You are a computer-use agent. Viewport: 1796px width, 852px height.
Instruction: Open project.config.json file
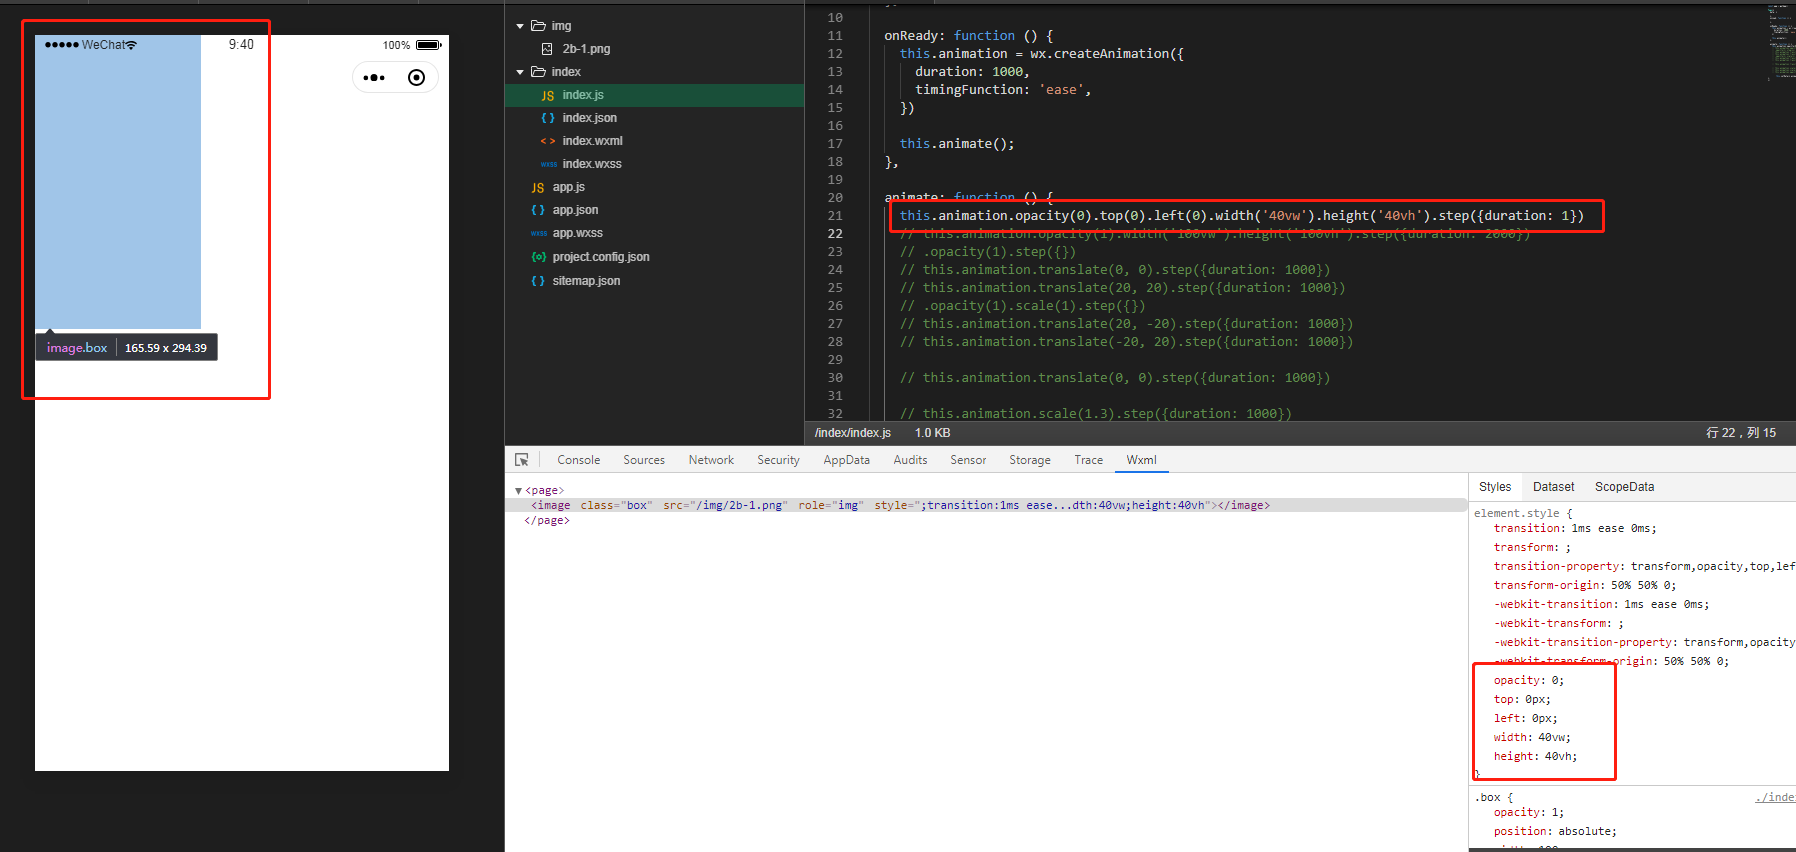point(601,257)
